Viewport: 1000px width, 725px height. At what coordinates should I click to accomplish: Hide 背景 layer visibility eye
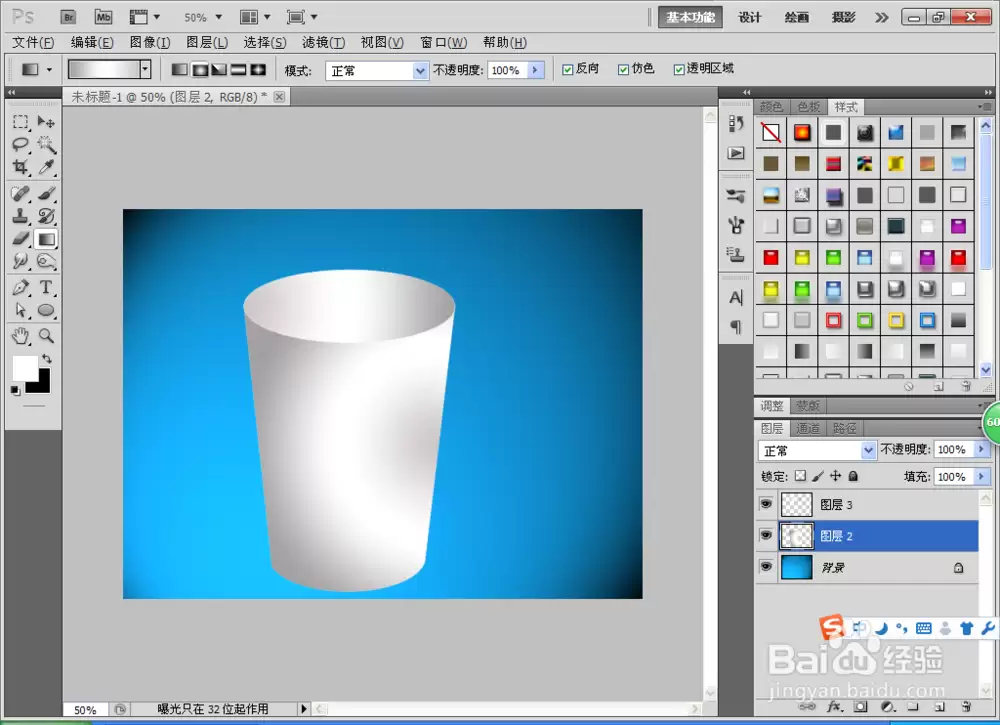(766, 567)
